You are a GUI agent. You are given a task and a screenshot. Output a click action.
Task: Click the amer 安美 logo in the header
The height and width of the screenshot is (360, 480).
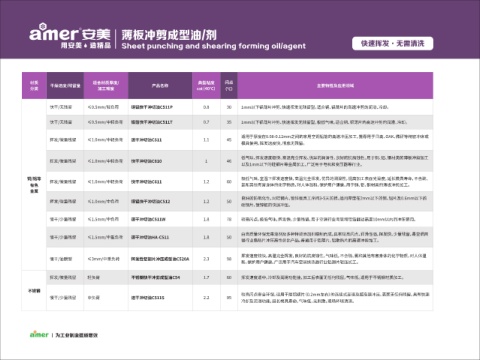pyautogui.click(x=70, y=32)
